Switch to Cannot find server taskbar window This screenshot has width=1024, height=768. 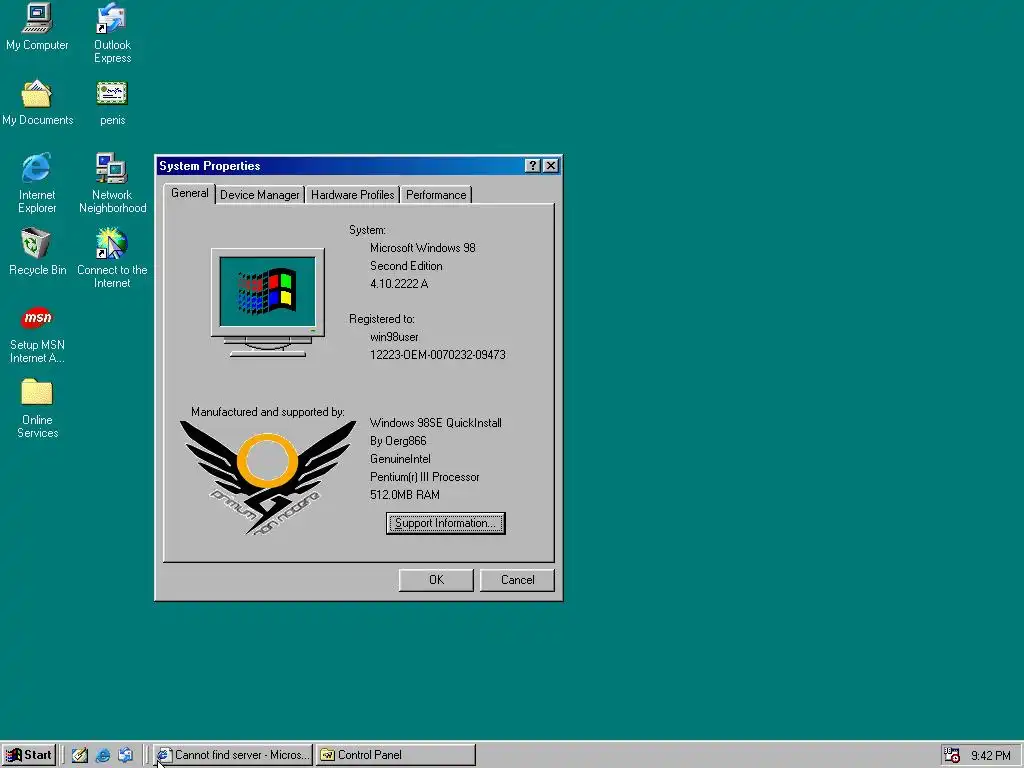pyautogui.click(x=233, y=755)
